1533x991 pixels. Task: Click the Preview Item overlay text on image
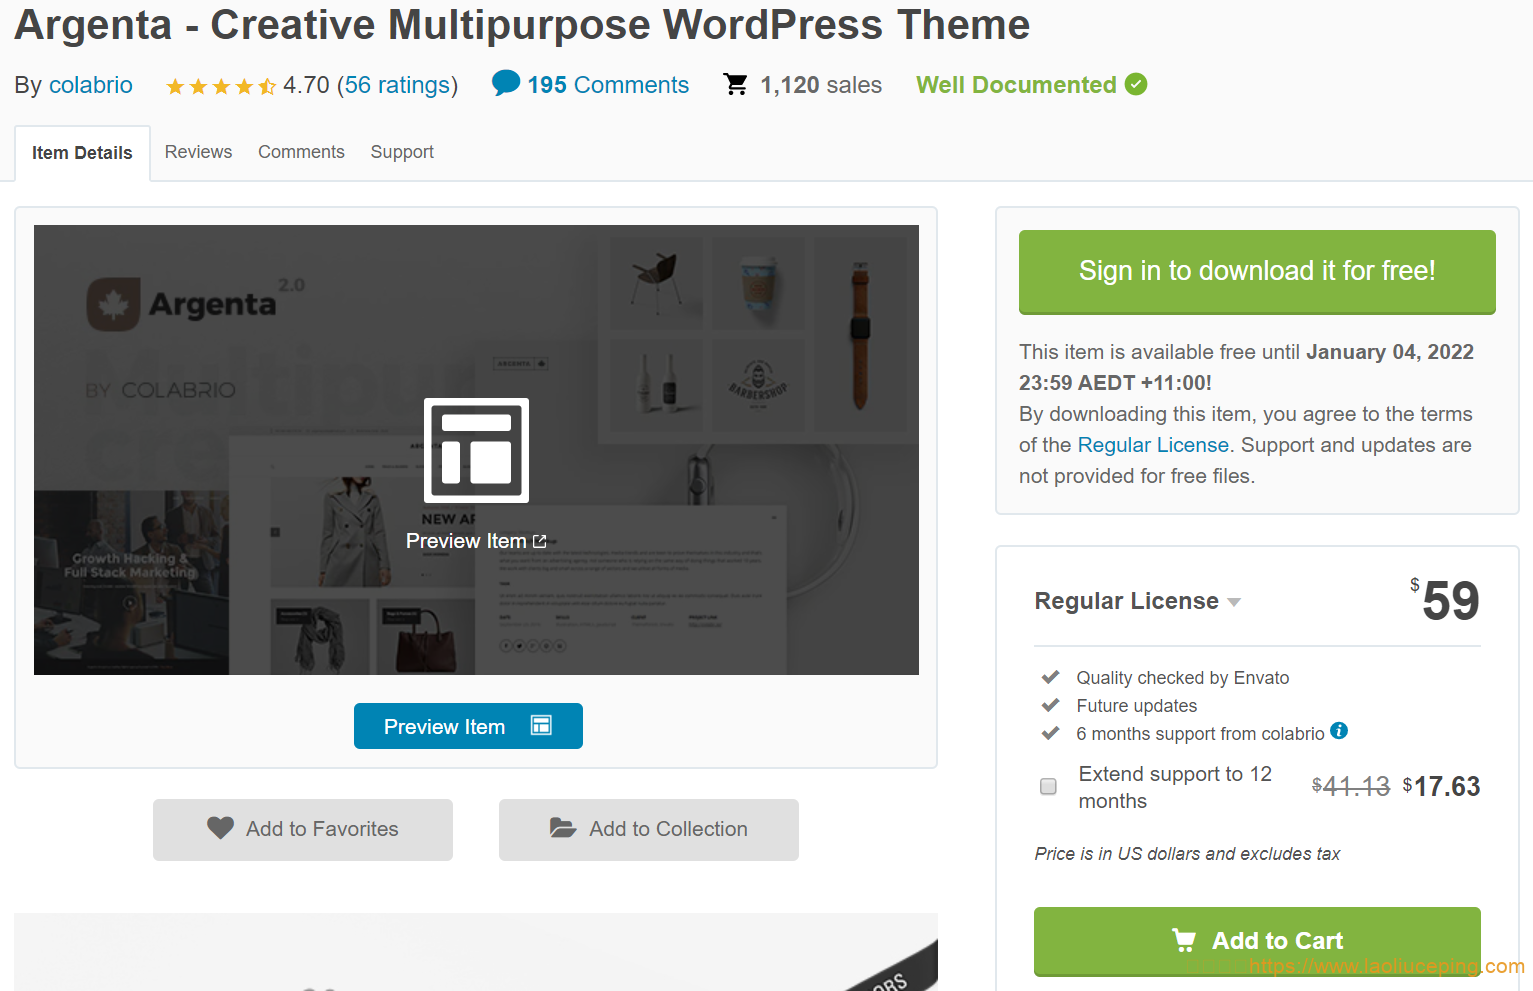coord(466,541)
